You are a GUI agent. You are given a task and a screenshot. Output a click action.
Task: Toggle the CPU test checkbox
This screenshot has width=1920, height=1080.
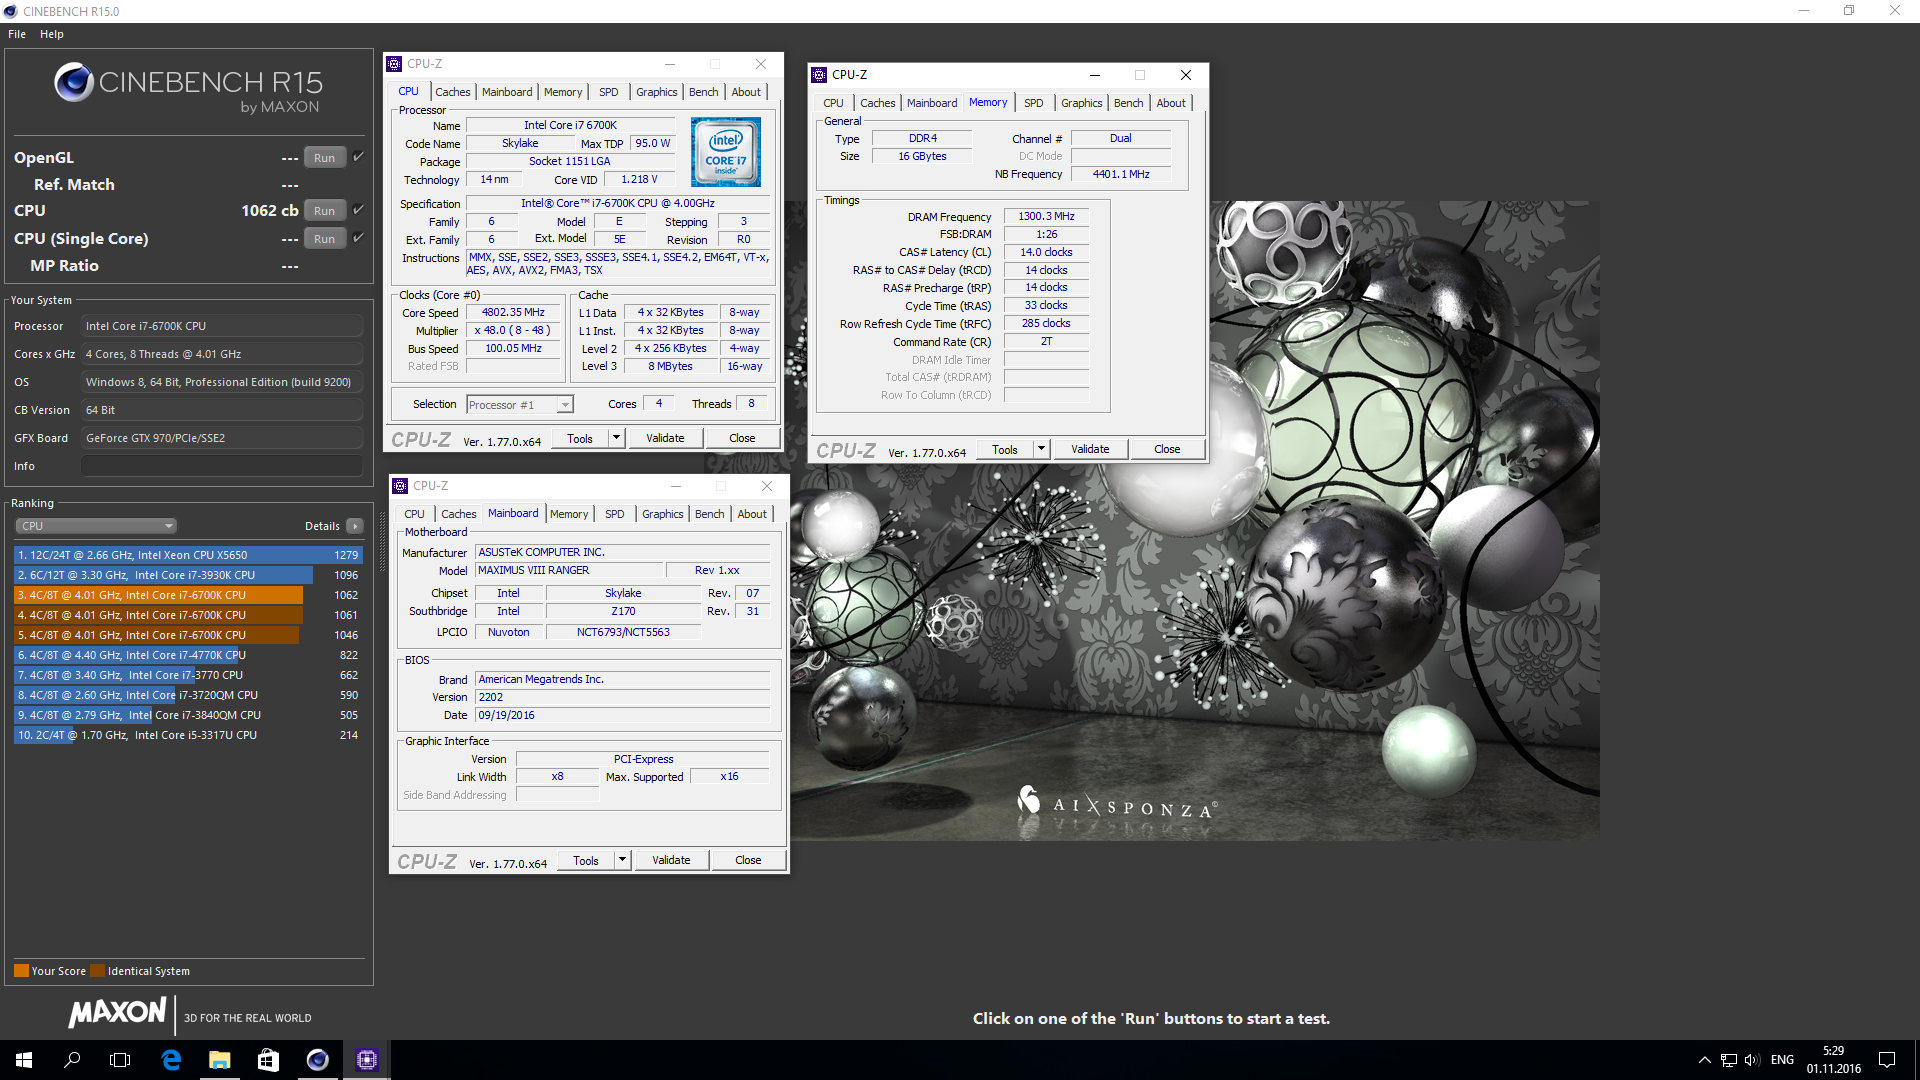tap(358, 210)
